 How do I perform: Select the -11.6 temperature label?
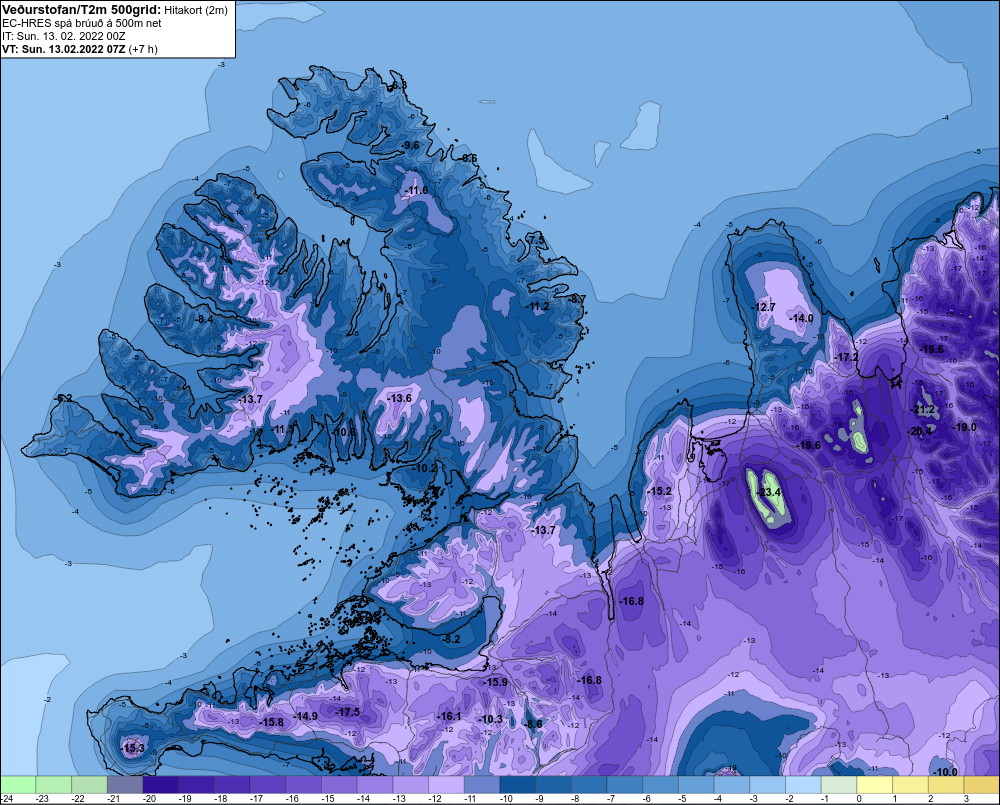[416, 191]
